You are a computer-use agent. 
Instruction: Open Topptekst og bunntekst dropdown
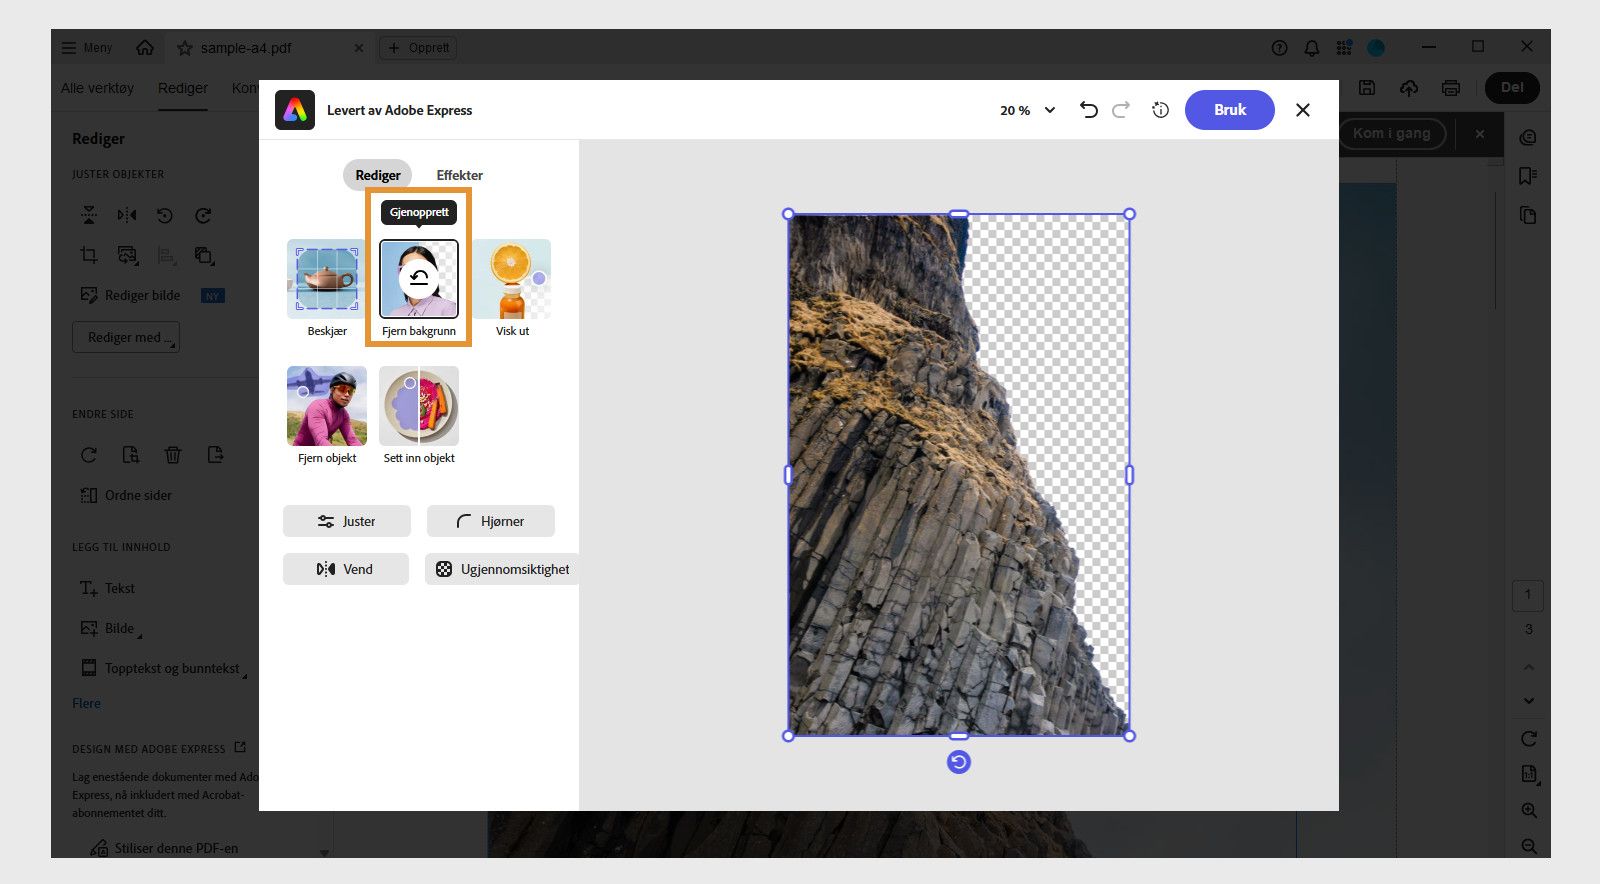click(x=163, y=668)
